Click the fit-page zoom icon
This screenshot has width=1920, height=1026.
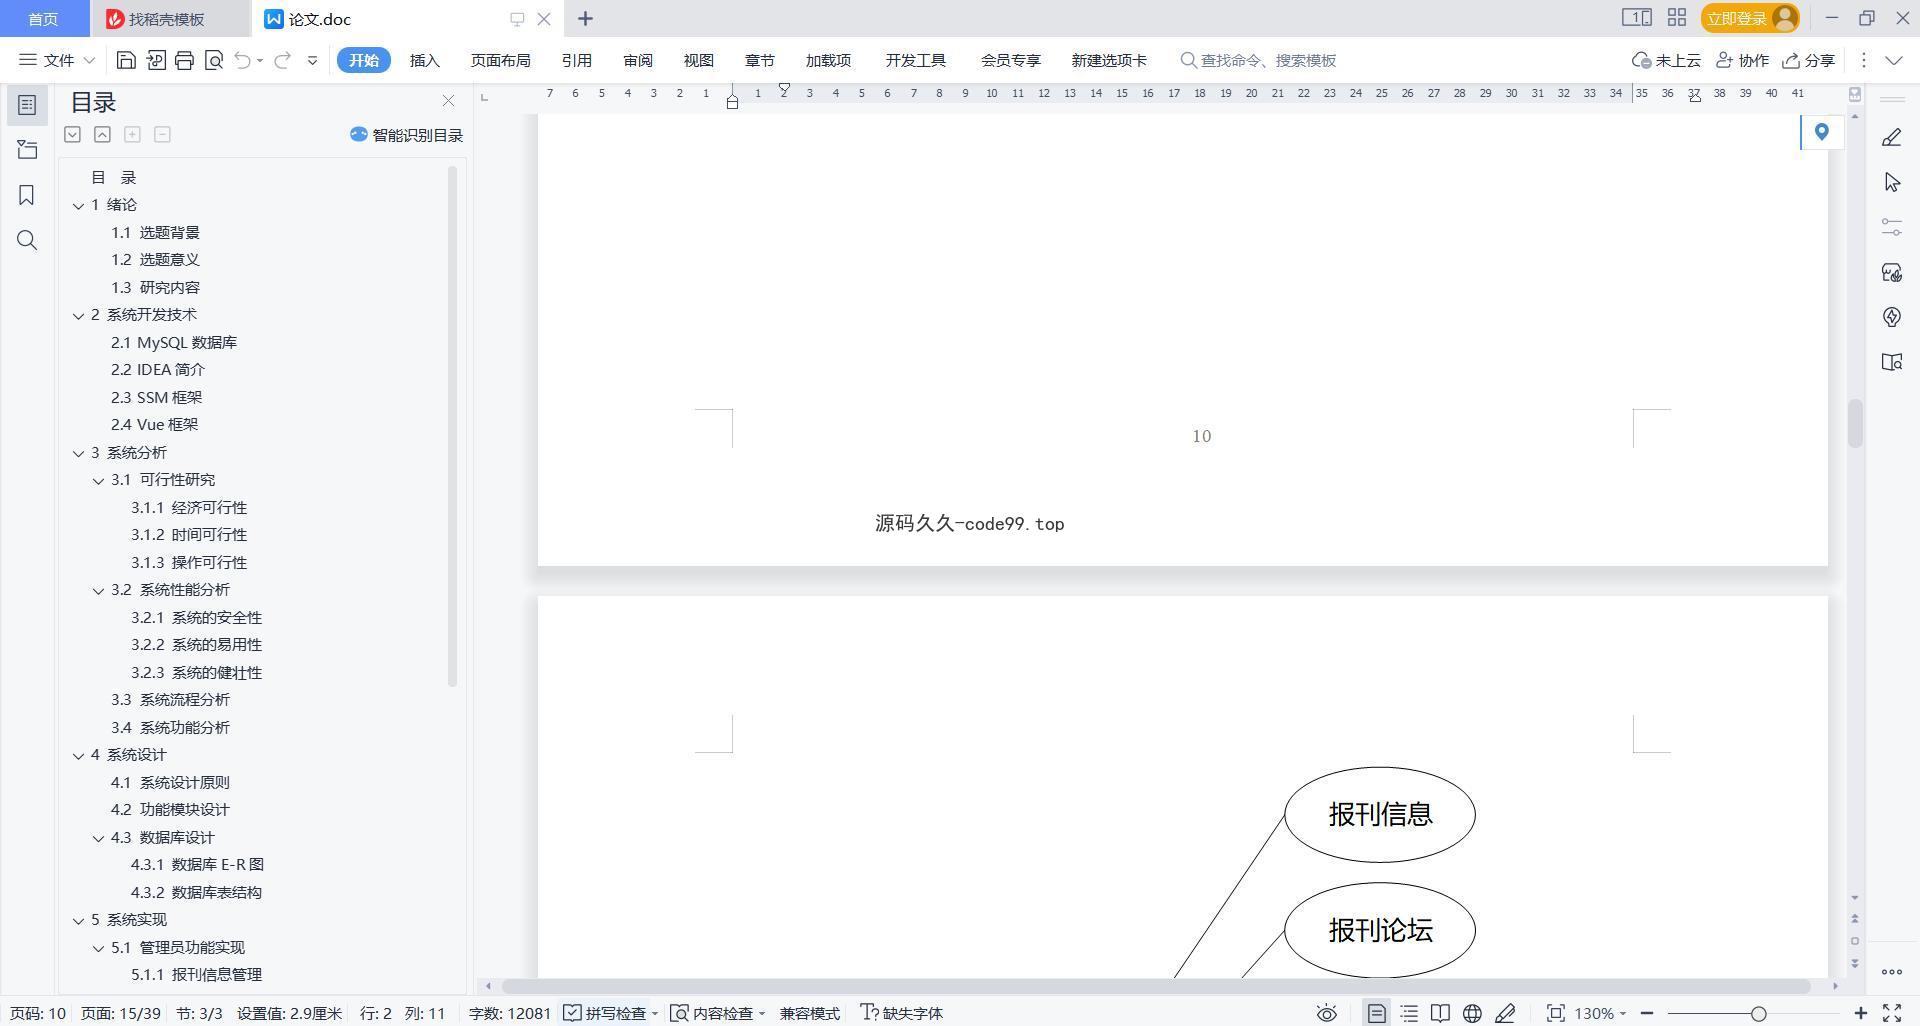1555,1013
